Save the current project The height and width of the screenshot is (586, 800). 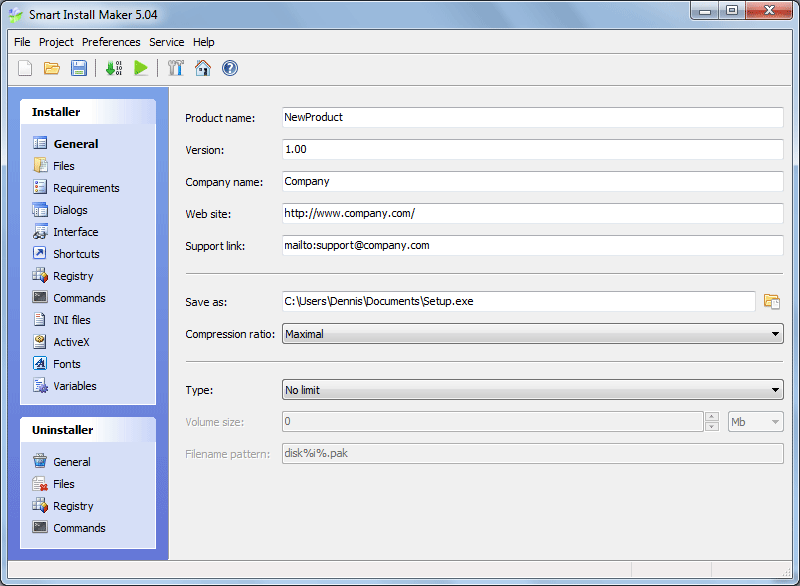point(79,68)
